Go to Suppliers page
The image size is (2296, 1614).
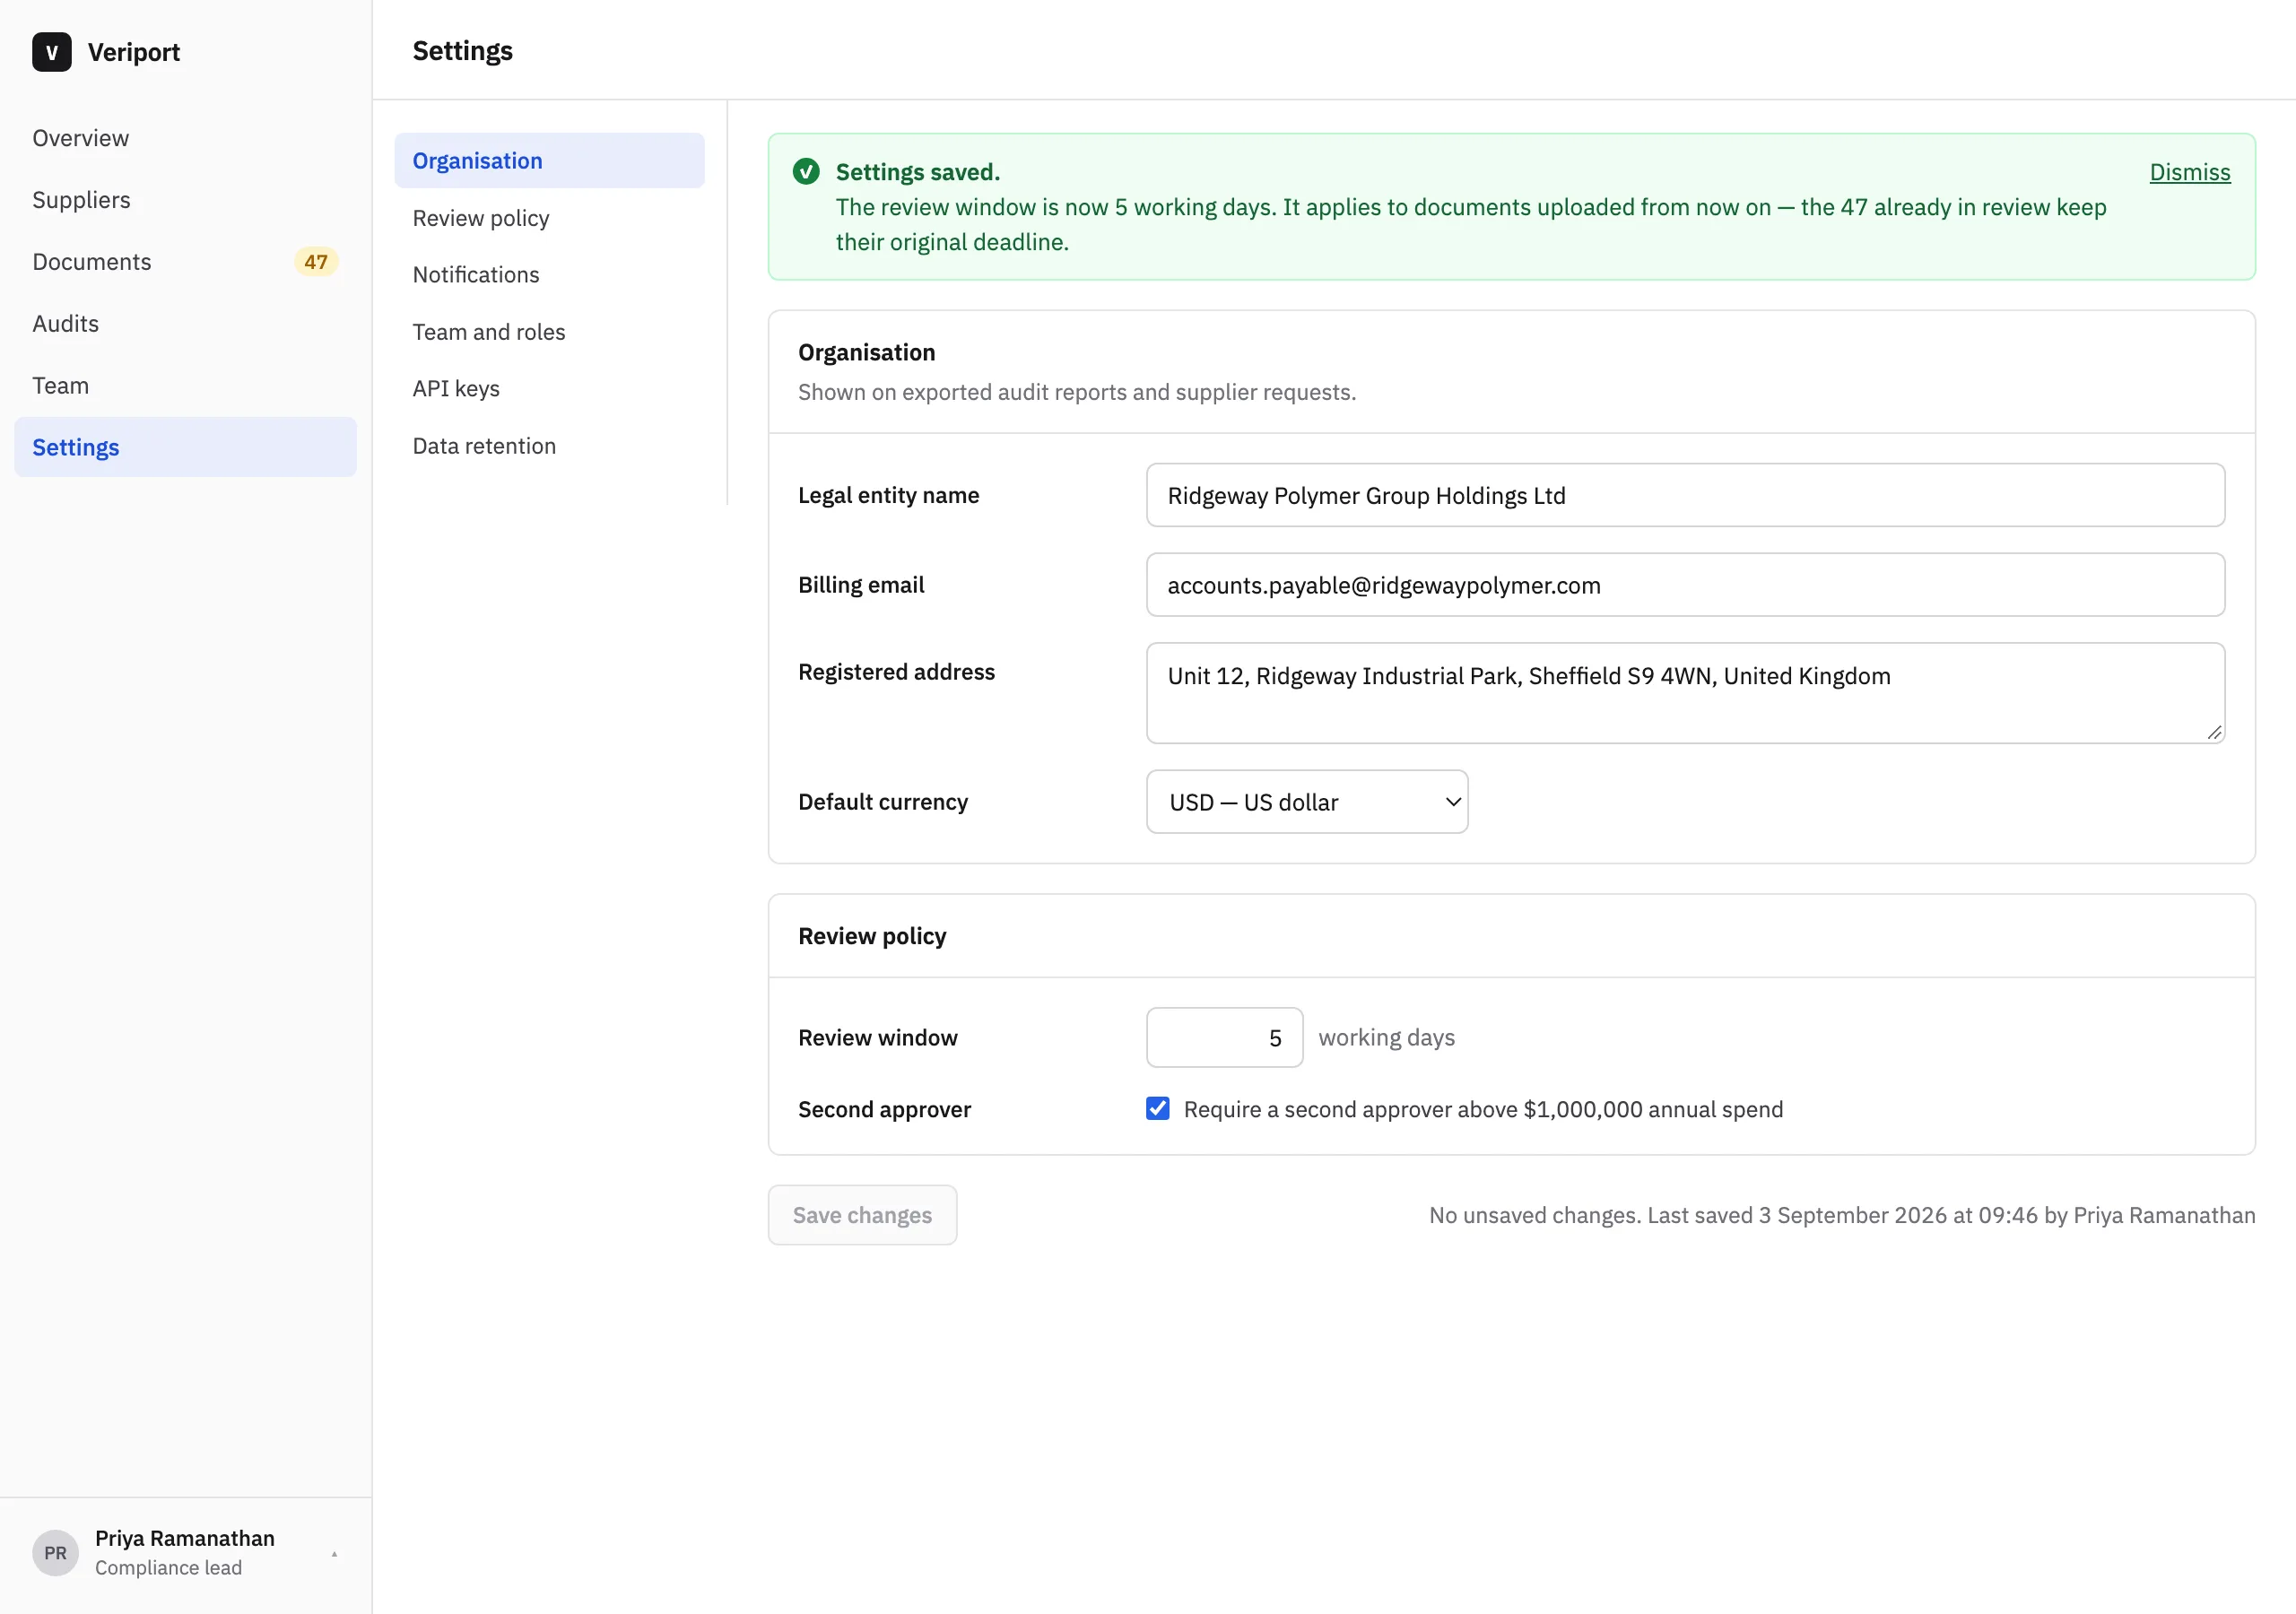click(x=185, y=200)
